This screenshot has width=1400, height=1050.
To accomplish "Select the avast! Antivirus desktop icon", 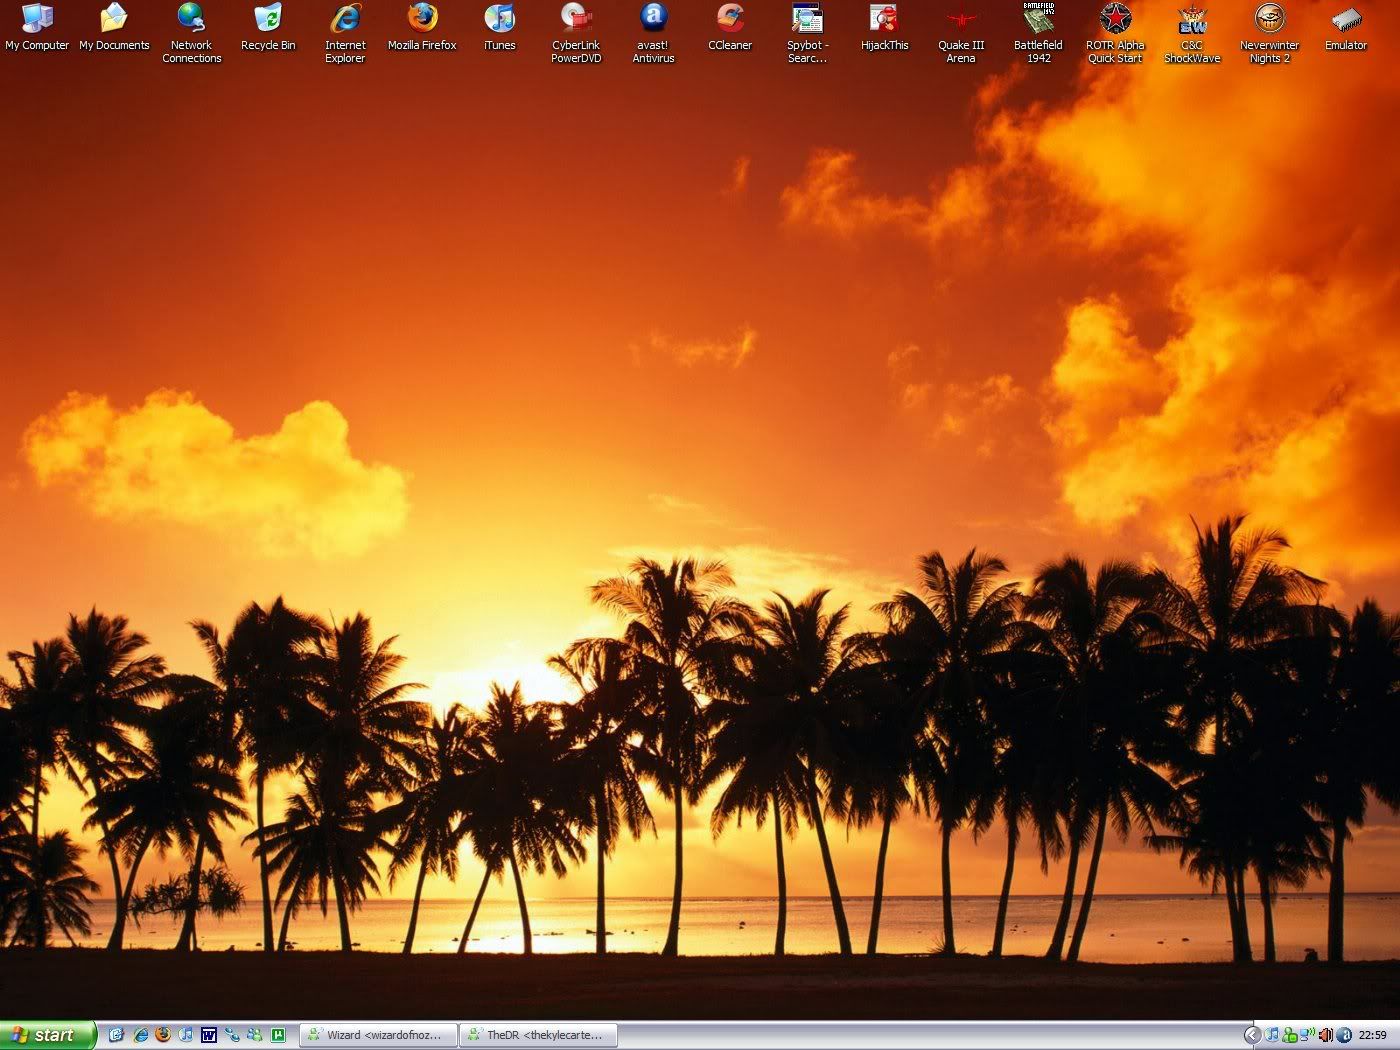I will coord(653,34).
